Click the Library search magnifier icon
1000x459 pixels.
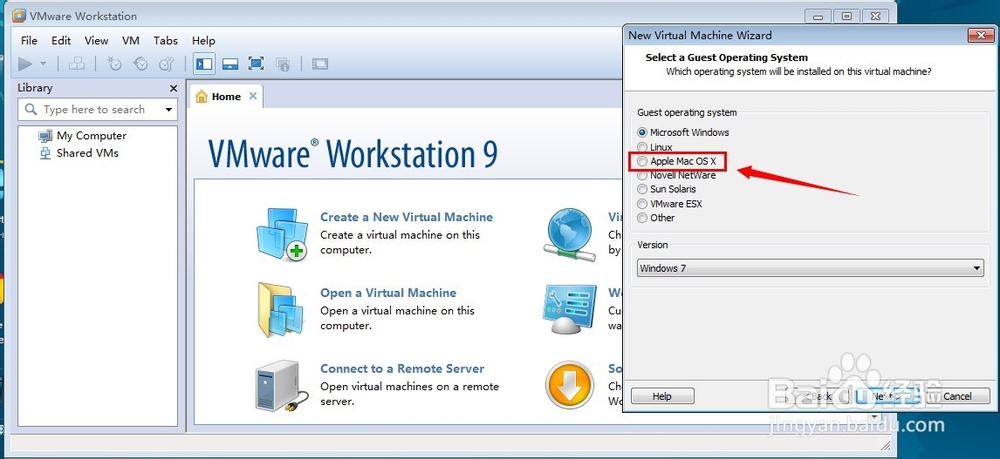pos(30,110)
